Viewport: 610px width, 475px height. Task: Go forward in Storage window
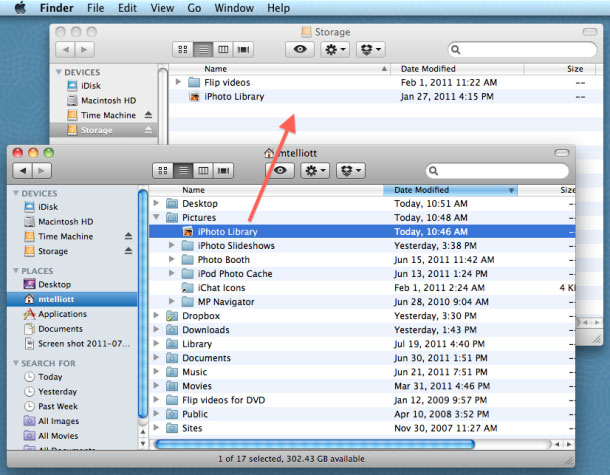85,49
